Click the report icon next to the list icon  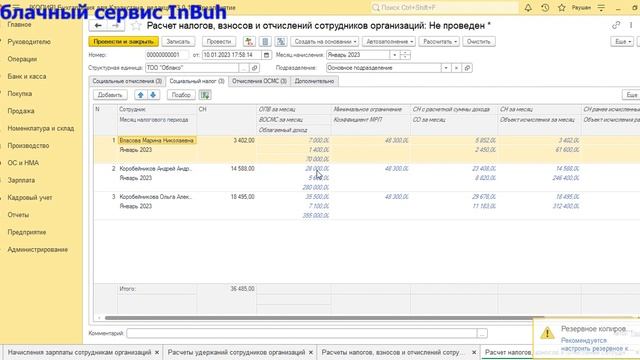click(x=281, y=42)
